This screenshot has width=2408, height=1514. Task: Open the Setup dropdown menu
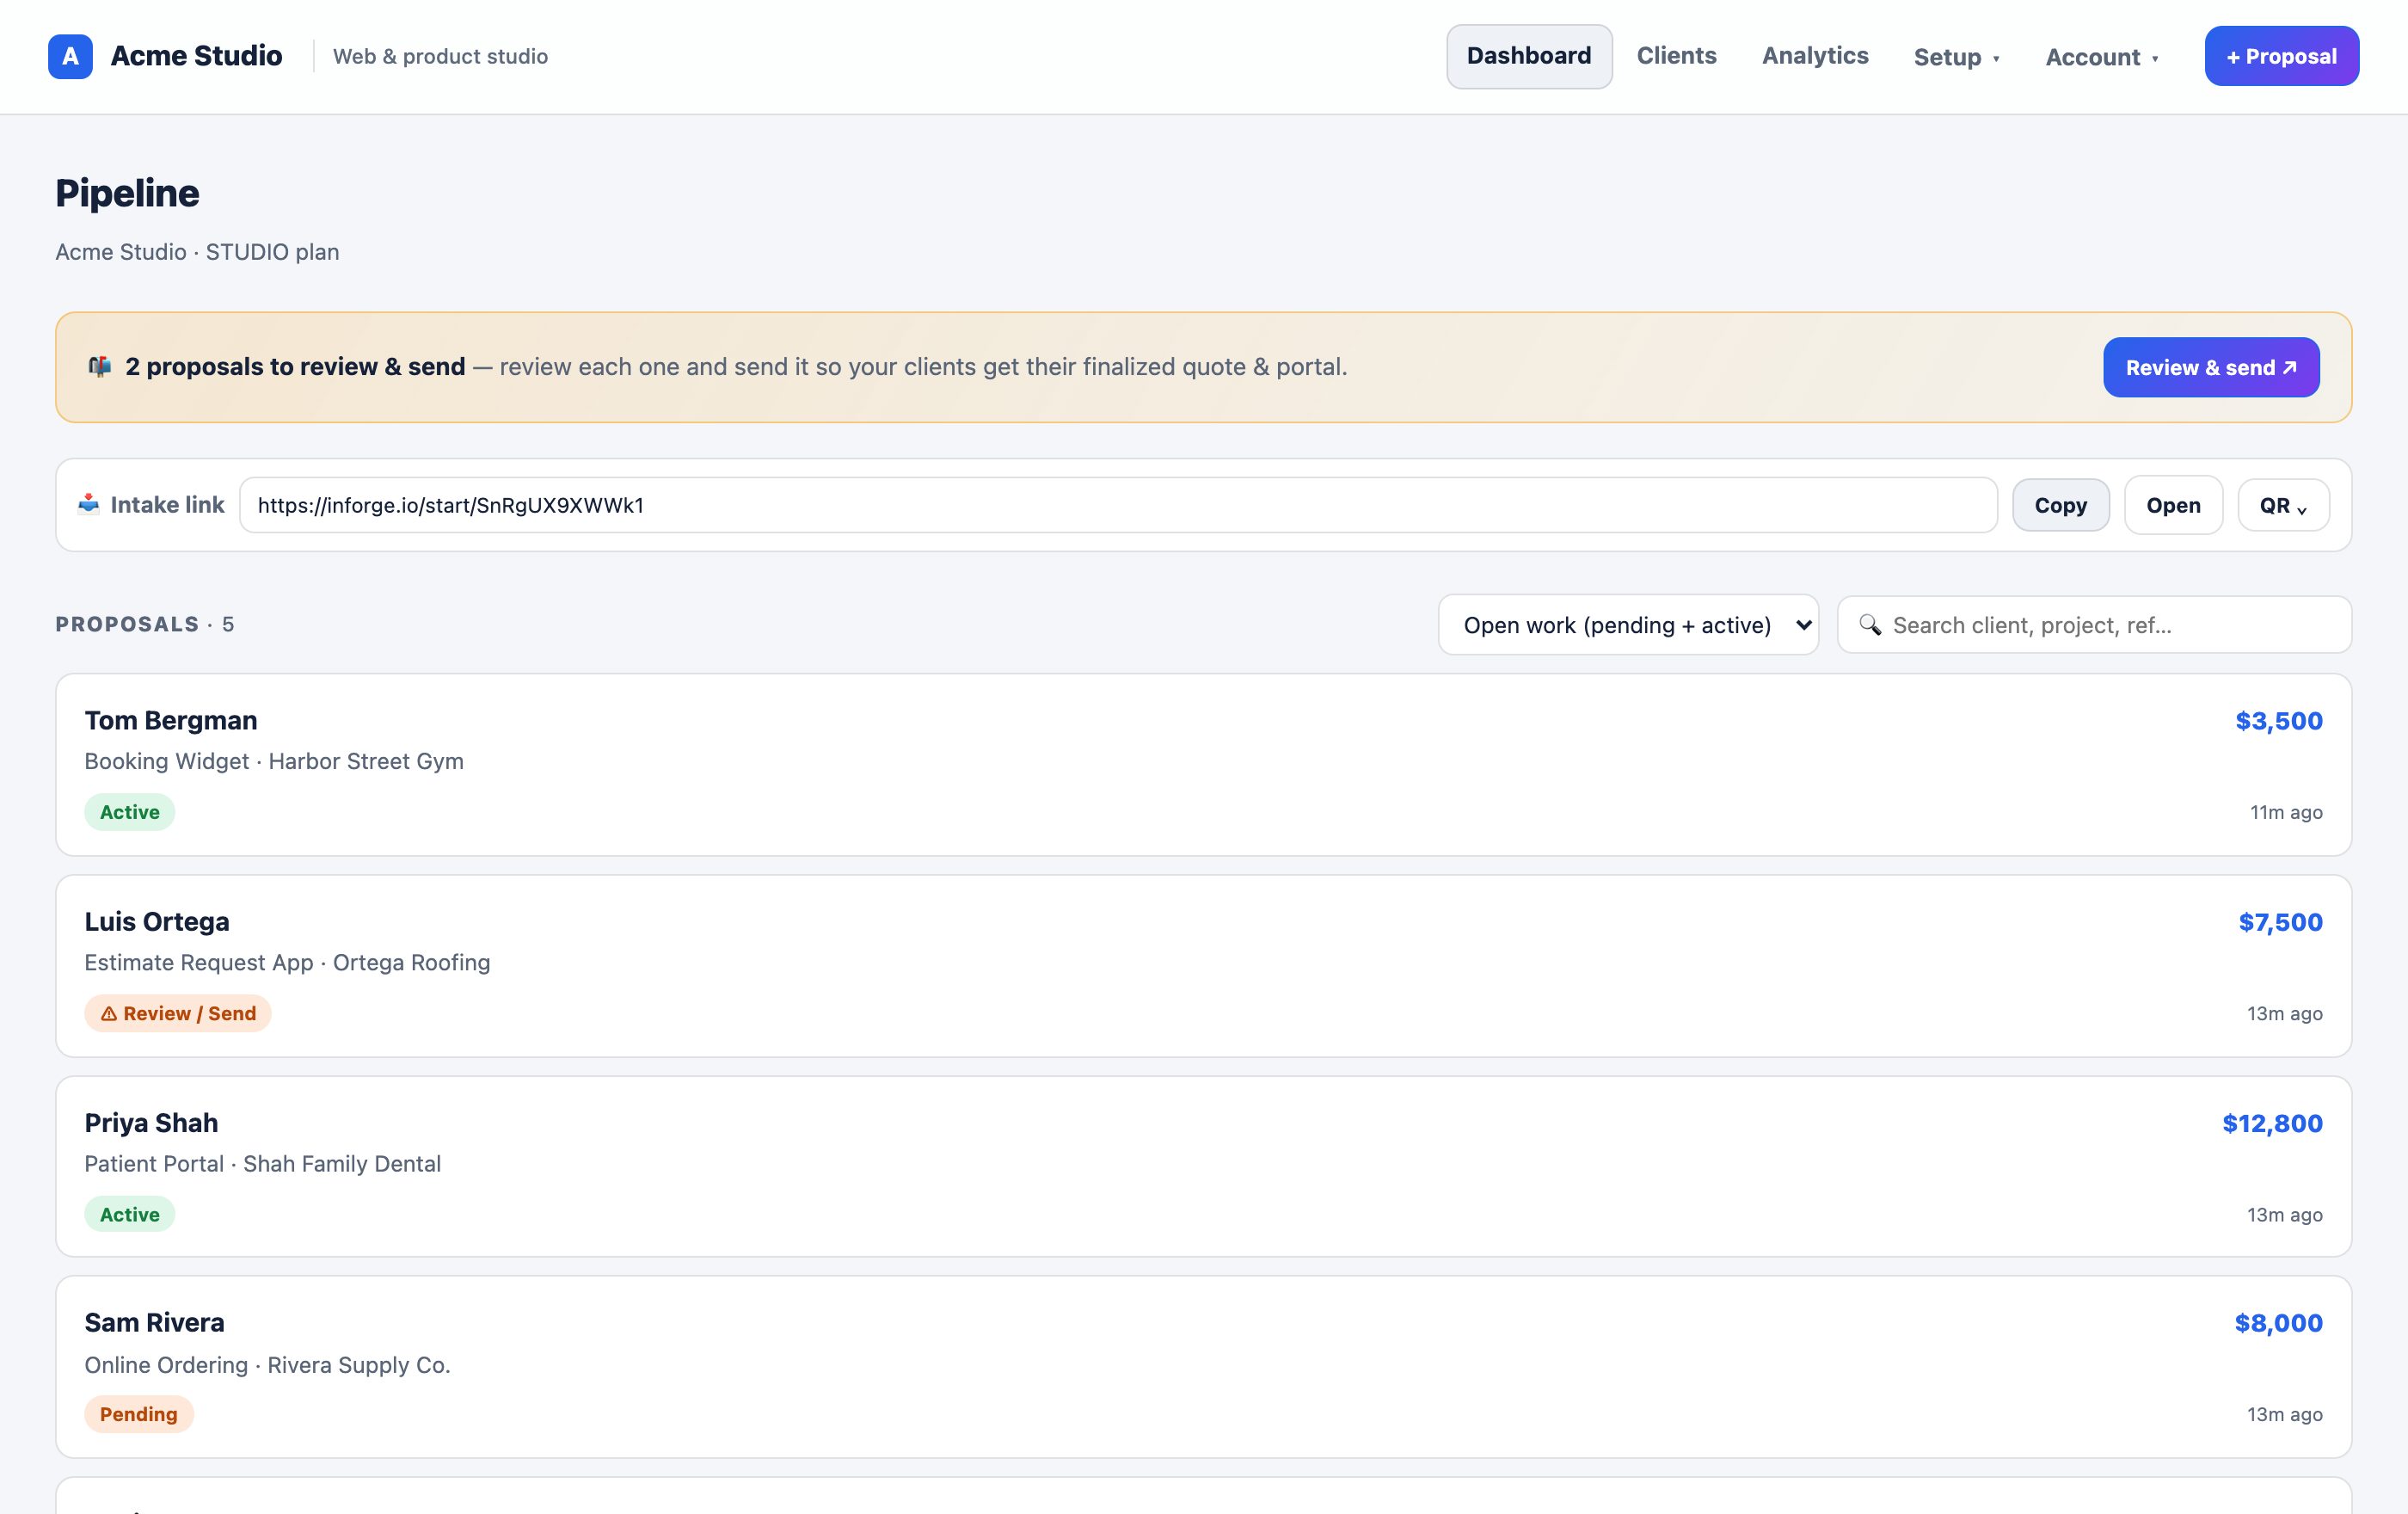coord(1956,57)
